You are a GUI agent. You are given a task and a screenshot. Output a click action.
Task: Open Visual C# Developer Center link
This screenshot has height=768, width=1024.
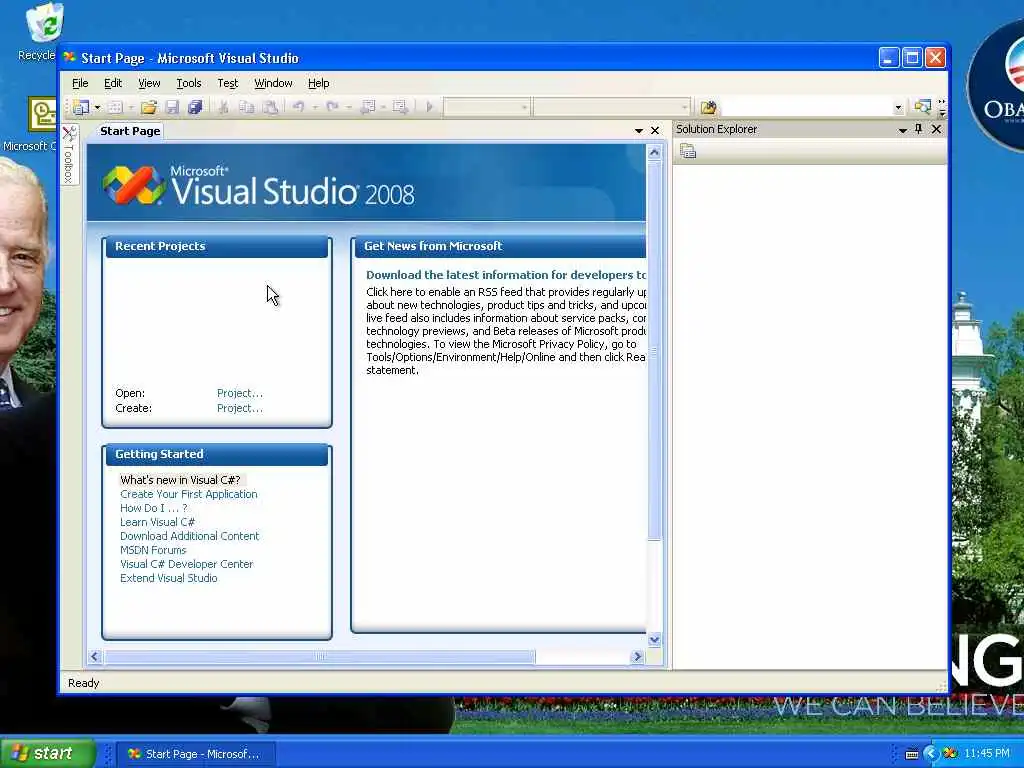[x=186, y=564]
